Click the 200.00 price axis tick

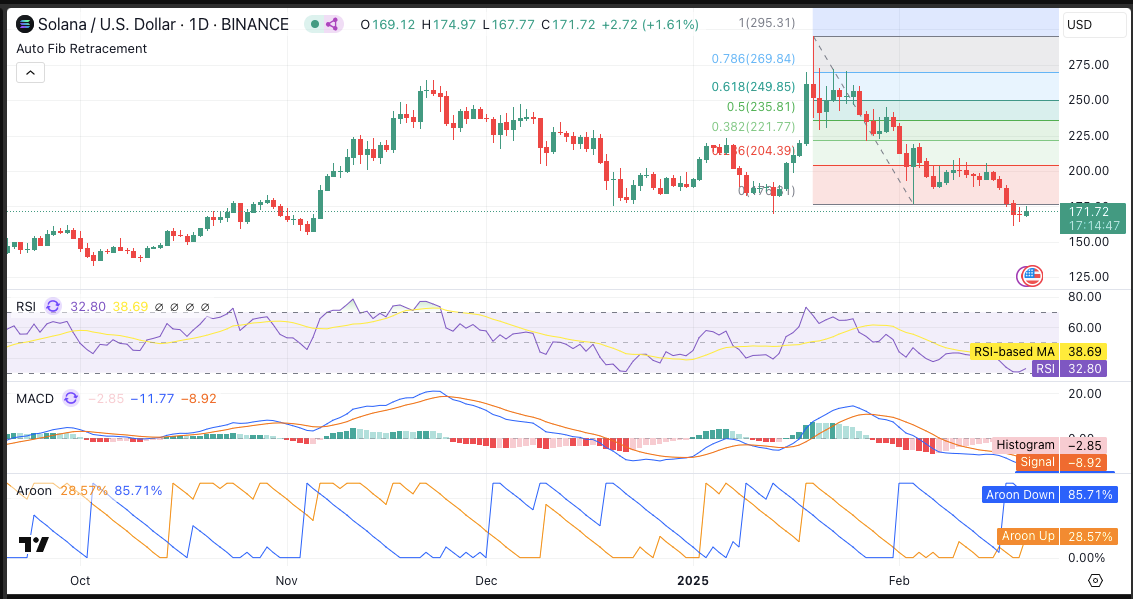point(1089,171)
